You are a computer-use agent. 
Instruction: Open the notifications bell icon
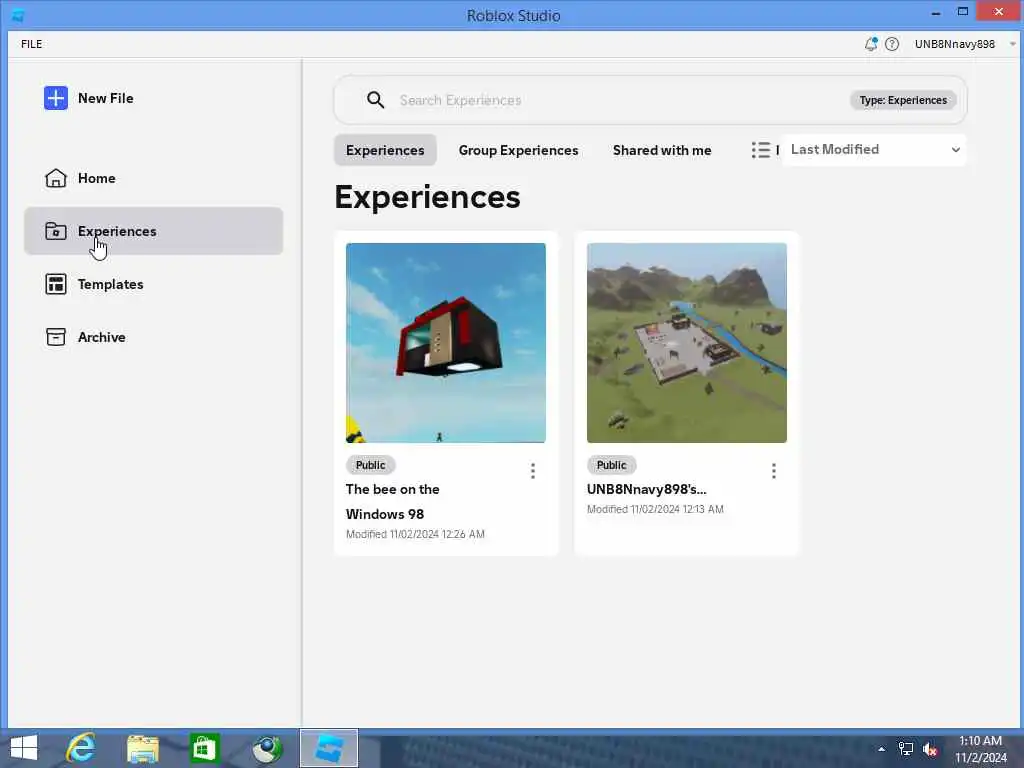click(x=871, y=44)
